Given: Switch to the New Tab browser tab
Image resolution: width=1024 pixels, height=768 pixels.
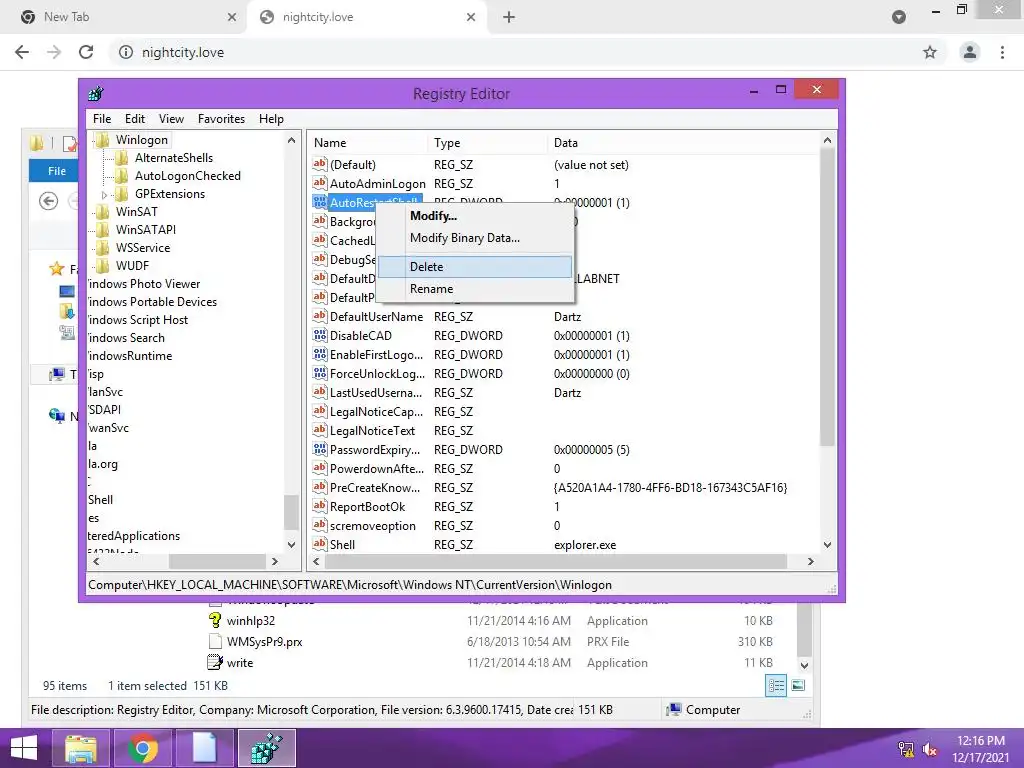Looking at the screenshot, I should [x=123, y=17].
